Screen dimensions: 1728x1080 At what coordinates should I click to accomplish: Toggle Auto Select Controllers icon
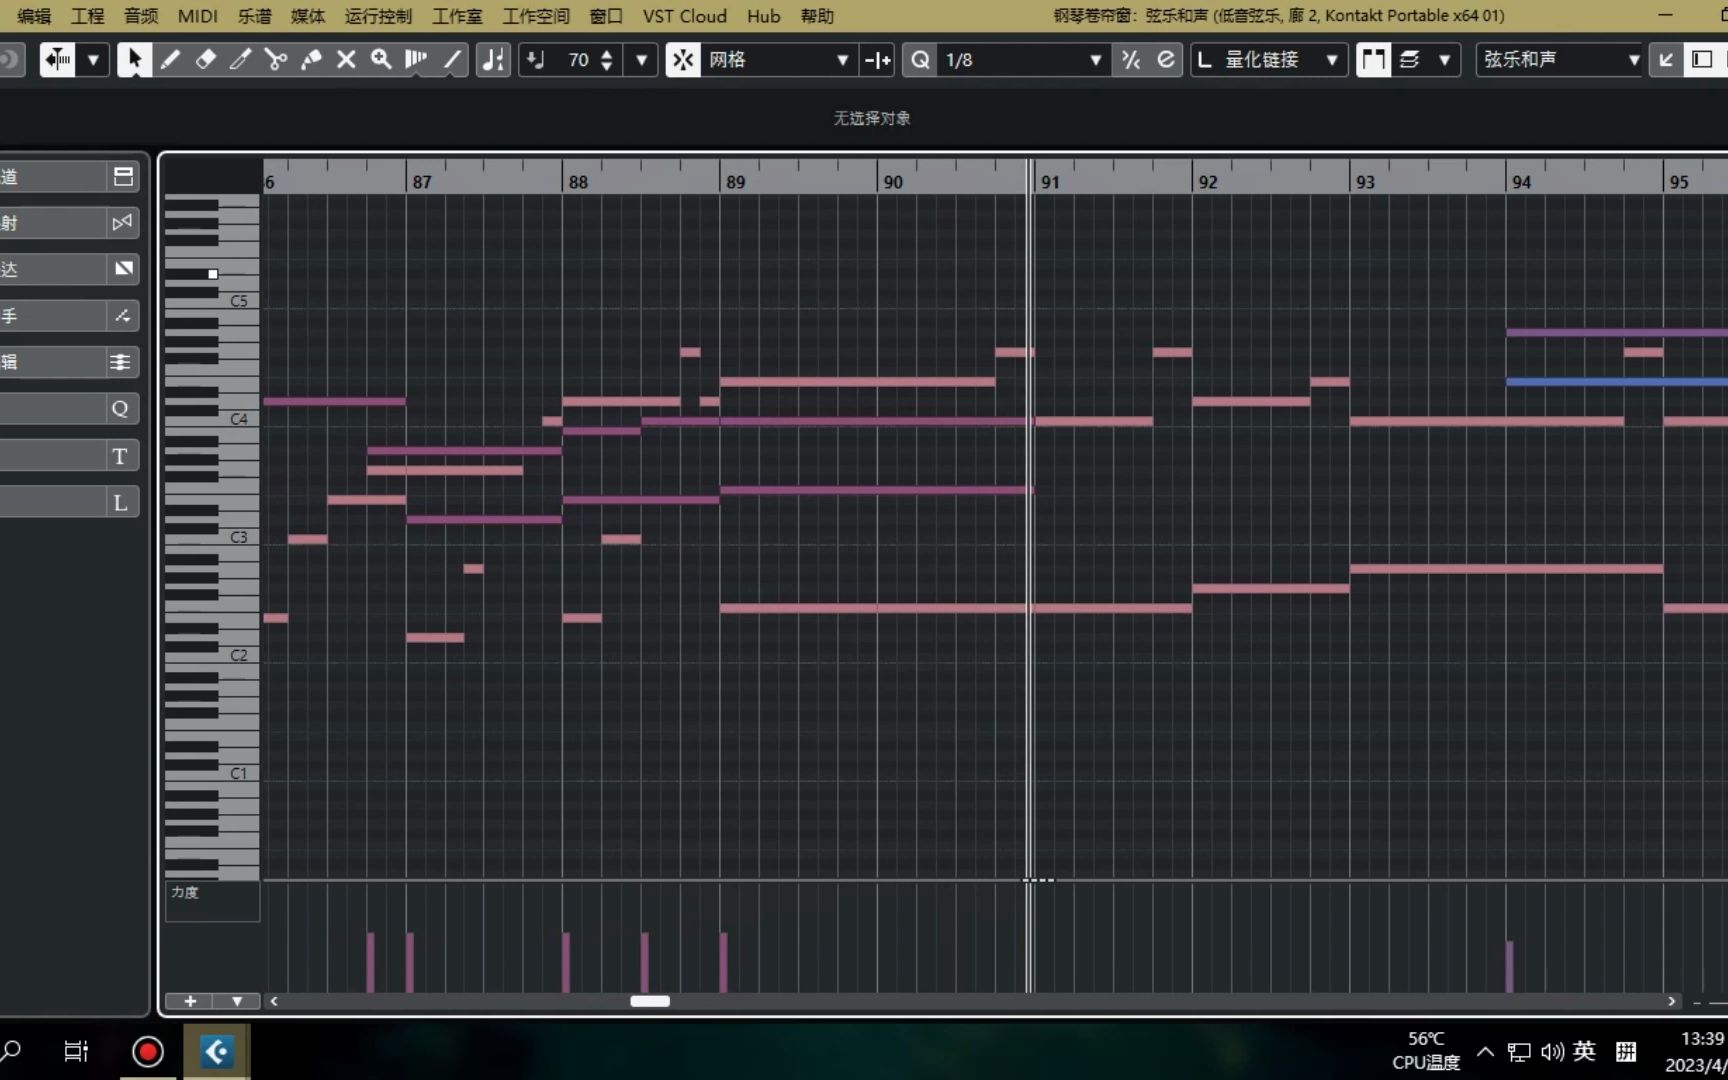493,60
